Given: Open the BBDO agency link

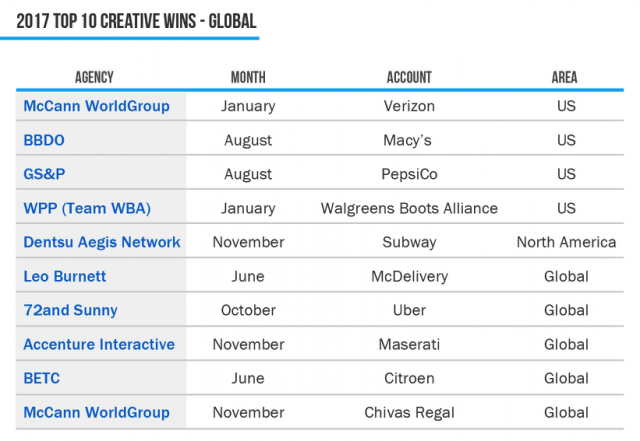Looking at the screenshot, I should 44,140.
